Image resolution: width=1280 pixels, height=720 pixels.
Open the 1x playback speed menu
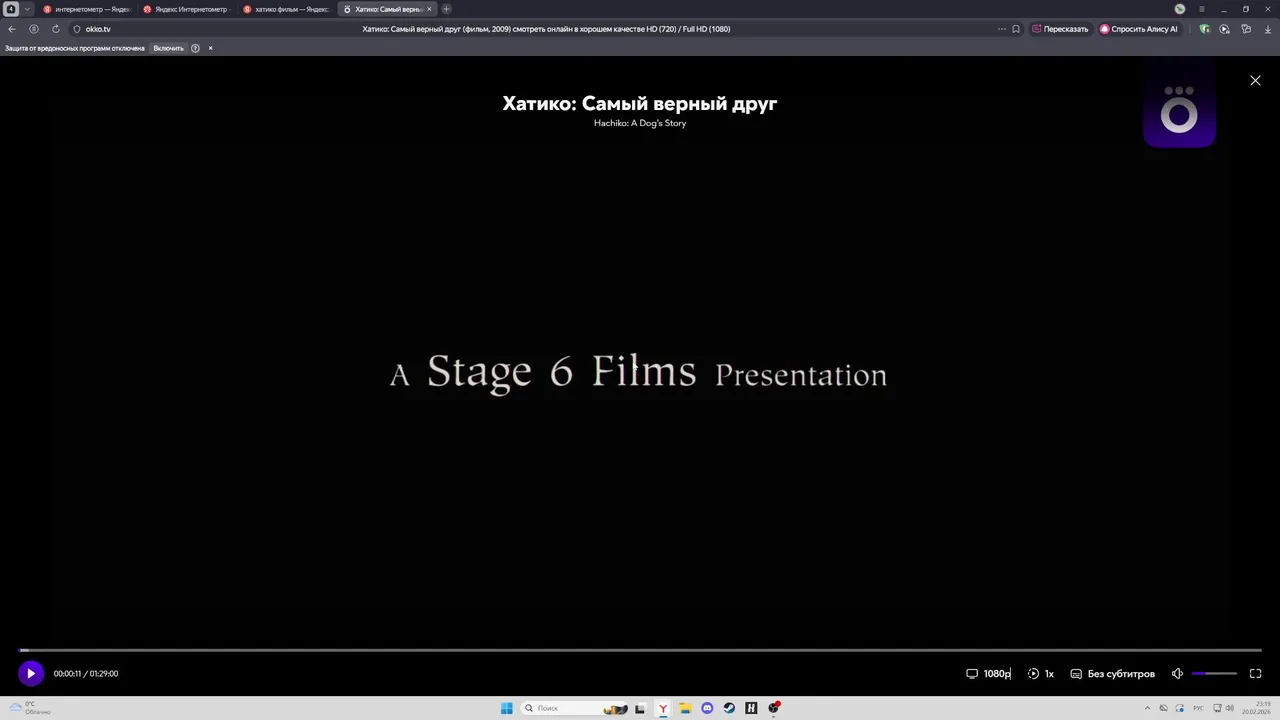[1041, 674]
